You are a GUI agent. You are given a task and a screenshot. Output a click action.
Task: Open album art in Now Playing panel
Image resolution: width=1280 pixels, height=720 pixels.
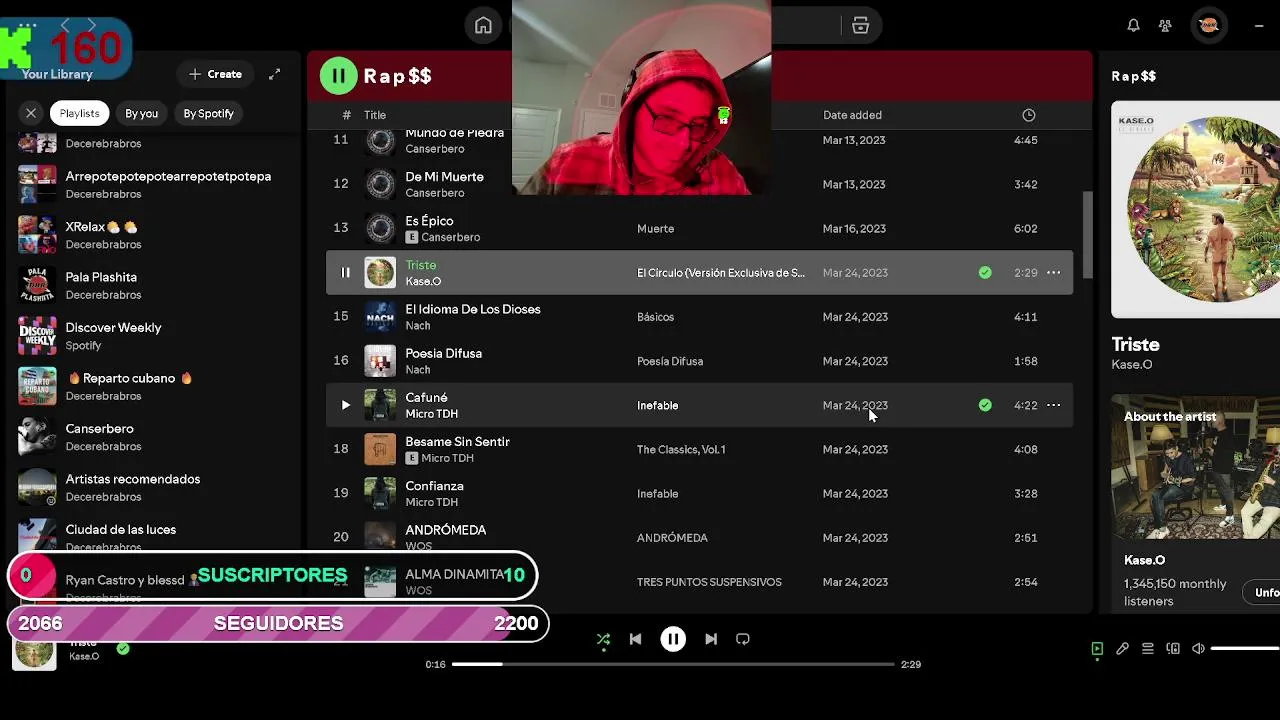pyautogui.click(x=1195, y=209)
